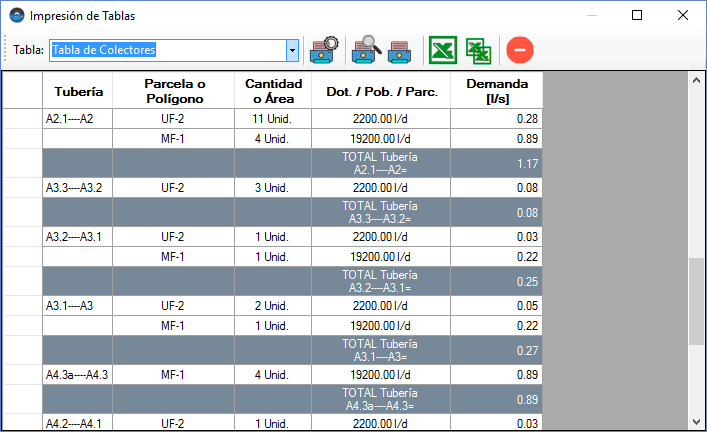707x432 pixels.
Task: Maximize the Impresión de Tablas window
Action: point(637,15)
